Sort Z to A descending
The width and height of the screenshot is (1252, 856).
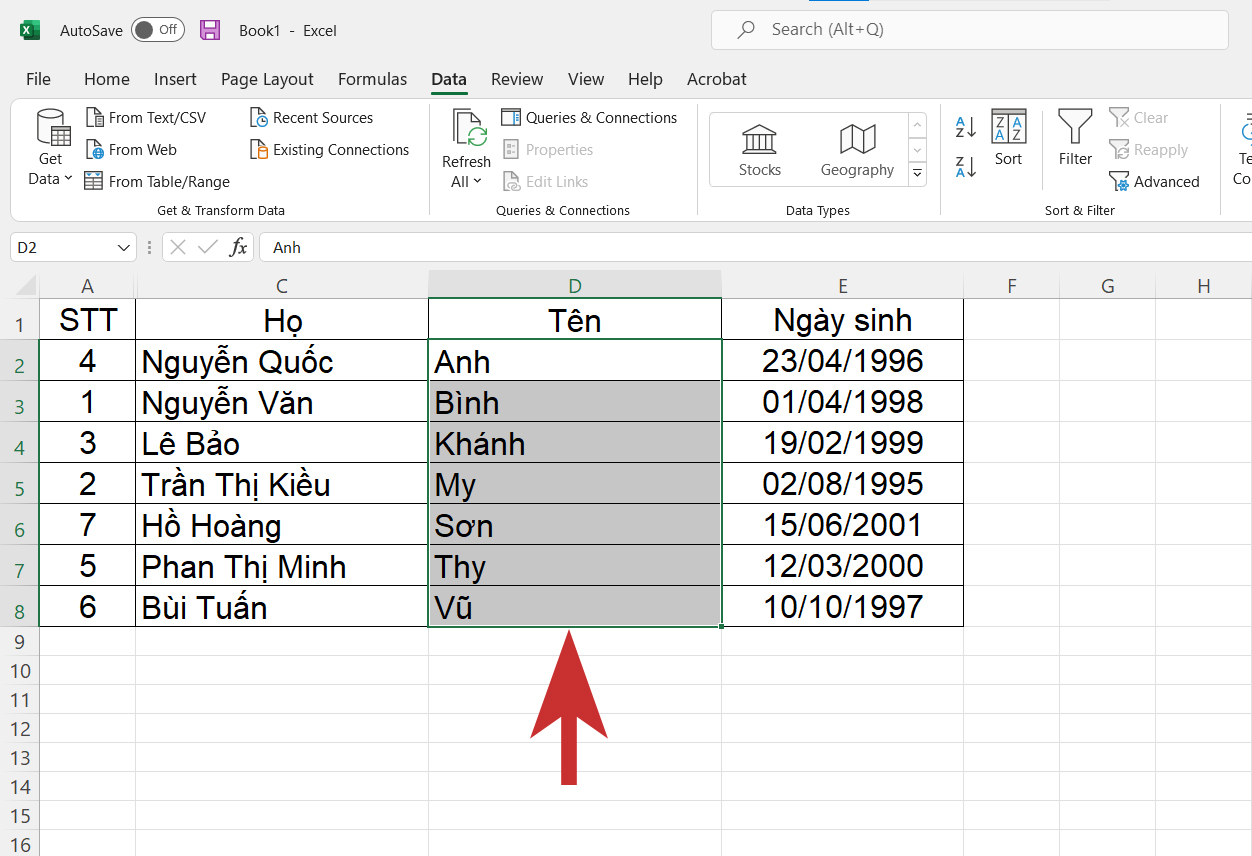tap(966, 167)
